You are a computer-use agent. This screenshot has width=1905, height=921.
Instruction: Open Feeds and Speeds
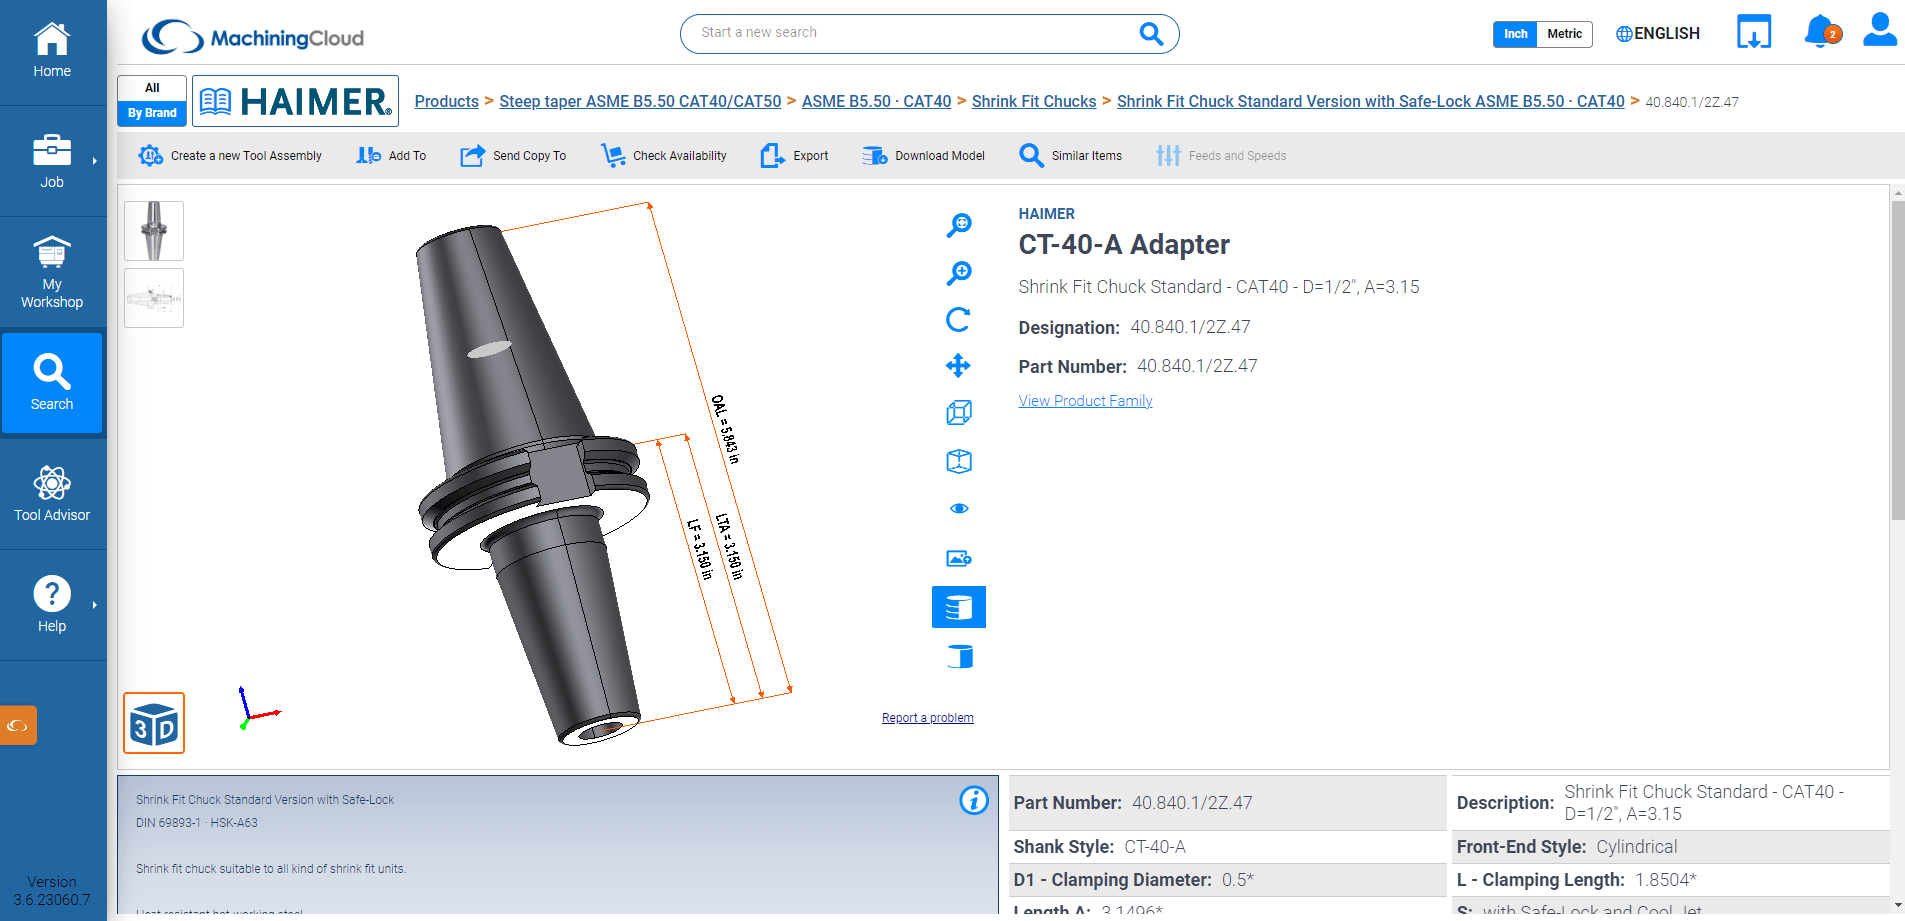1221,156
